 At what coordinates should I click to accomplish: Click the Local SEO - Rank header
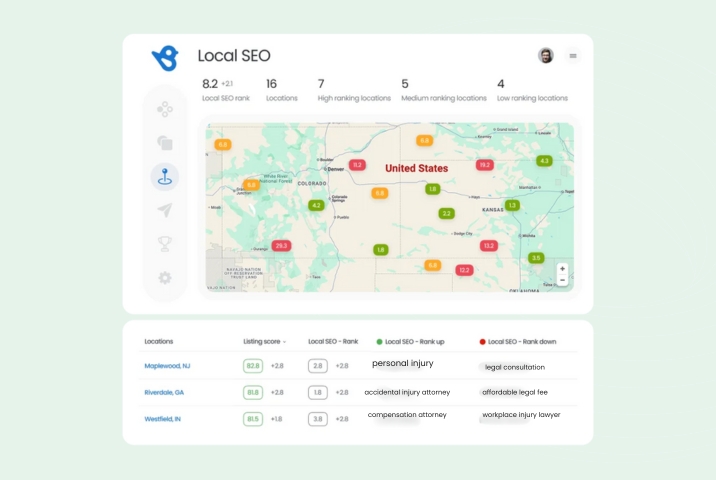[x=333, y=342]
